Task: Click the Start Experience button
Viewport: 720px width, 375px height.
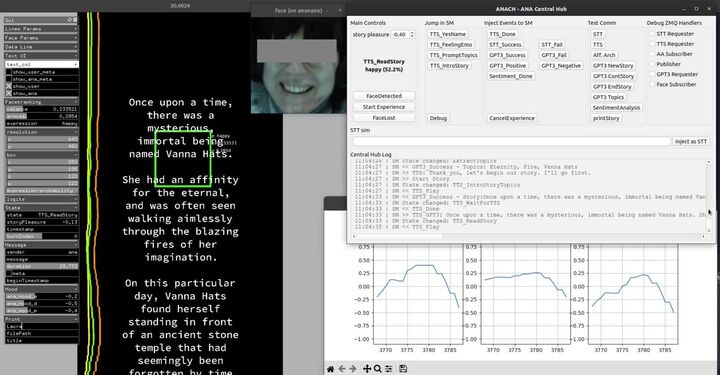Action: [x=384, y=106]
